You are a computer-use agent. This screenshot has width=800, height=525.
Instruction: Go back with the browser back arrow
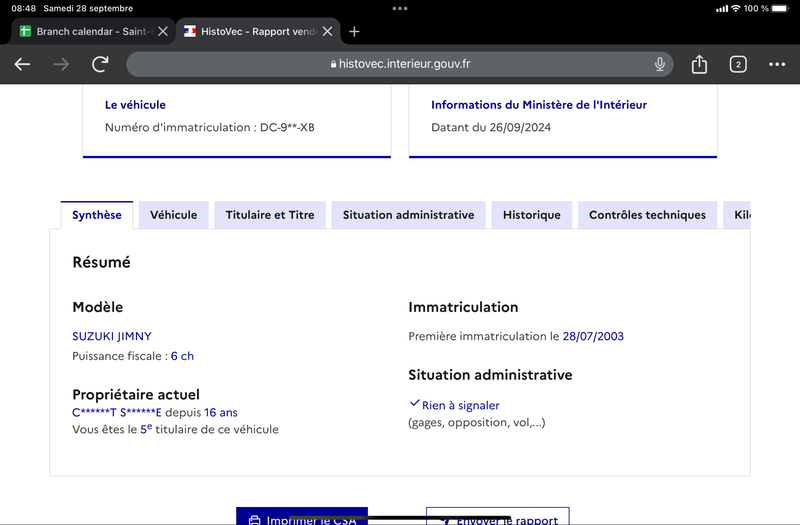coord(22,64)
